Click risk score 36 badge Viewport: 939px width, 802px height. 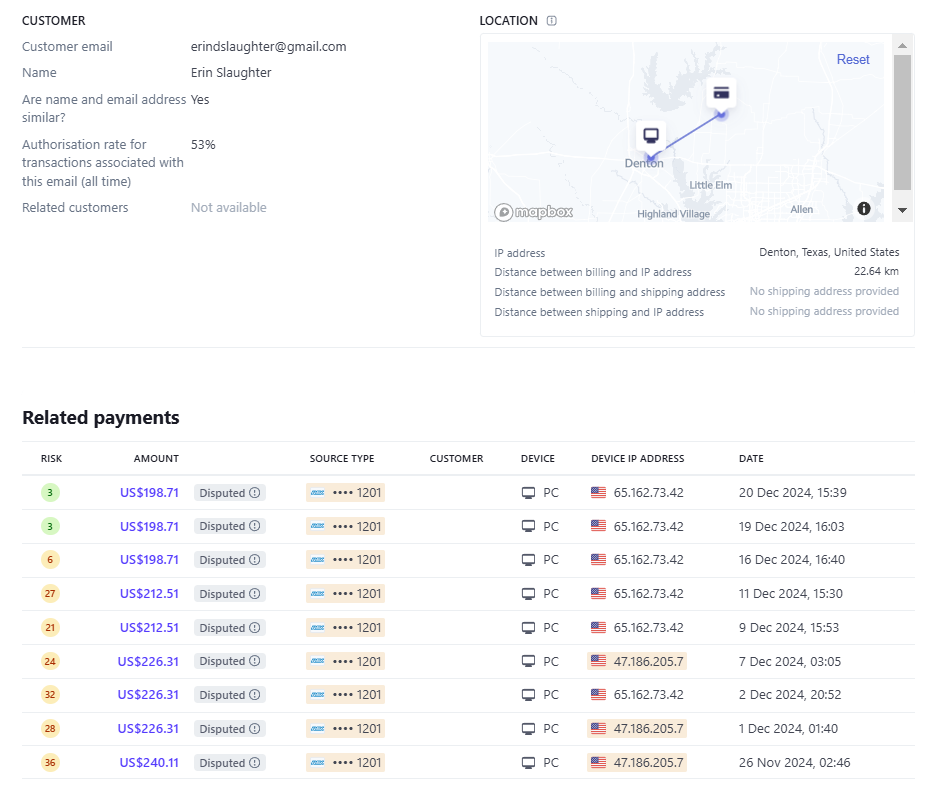point(50,763)
